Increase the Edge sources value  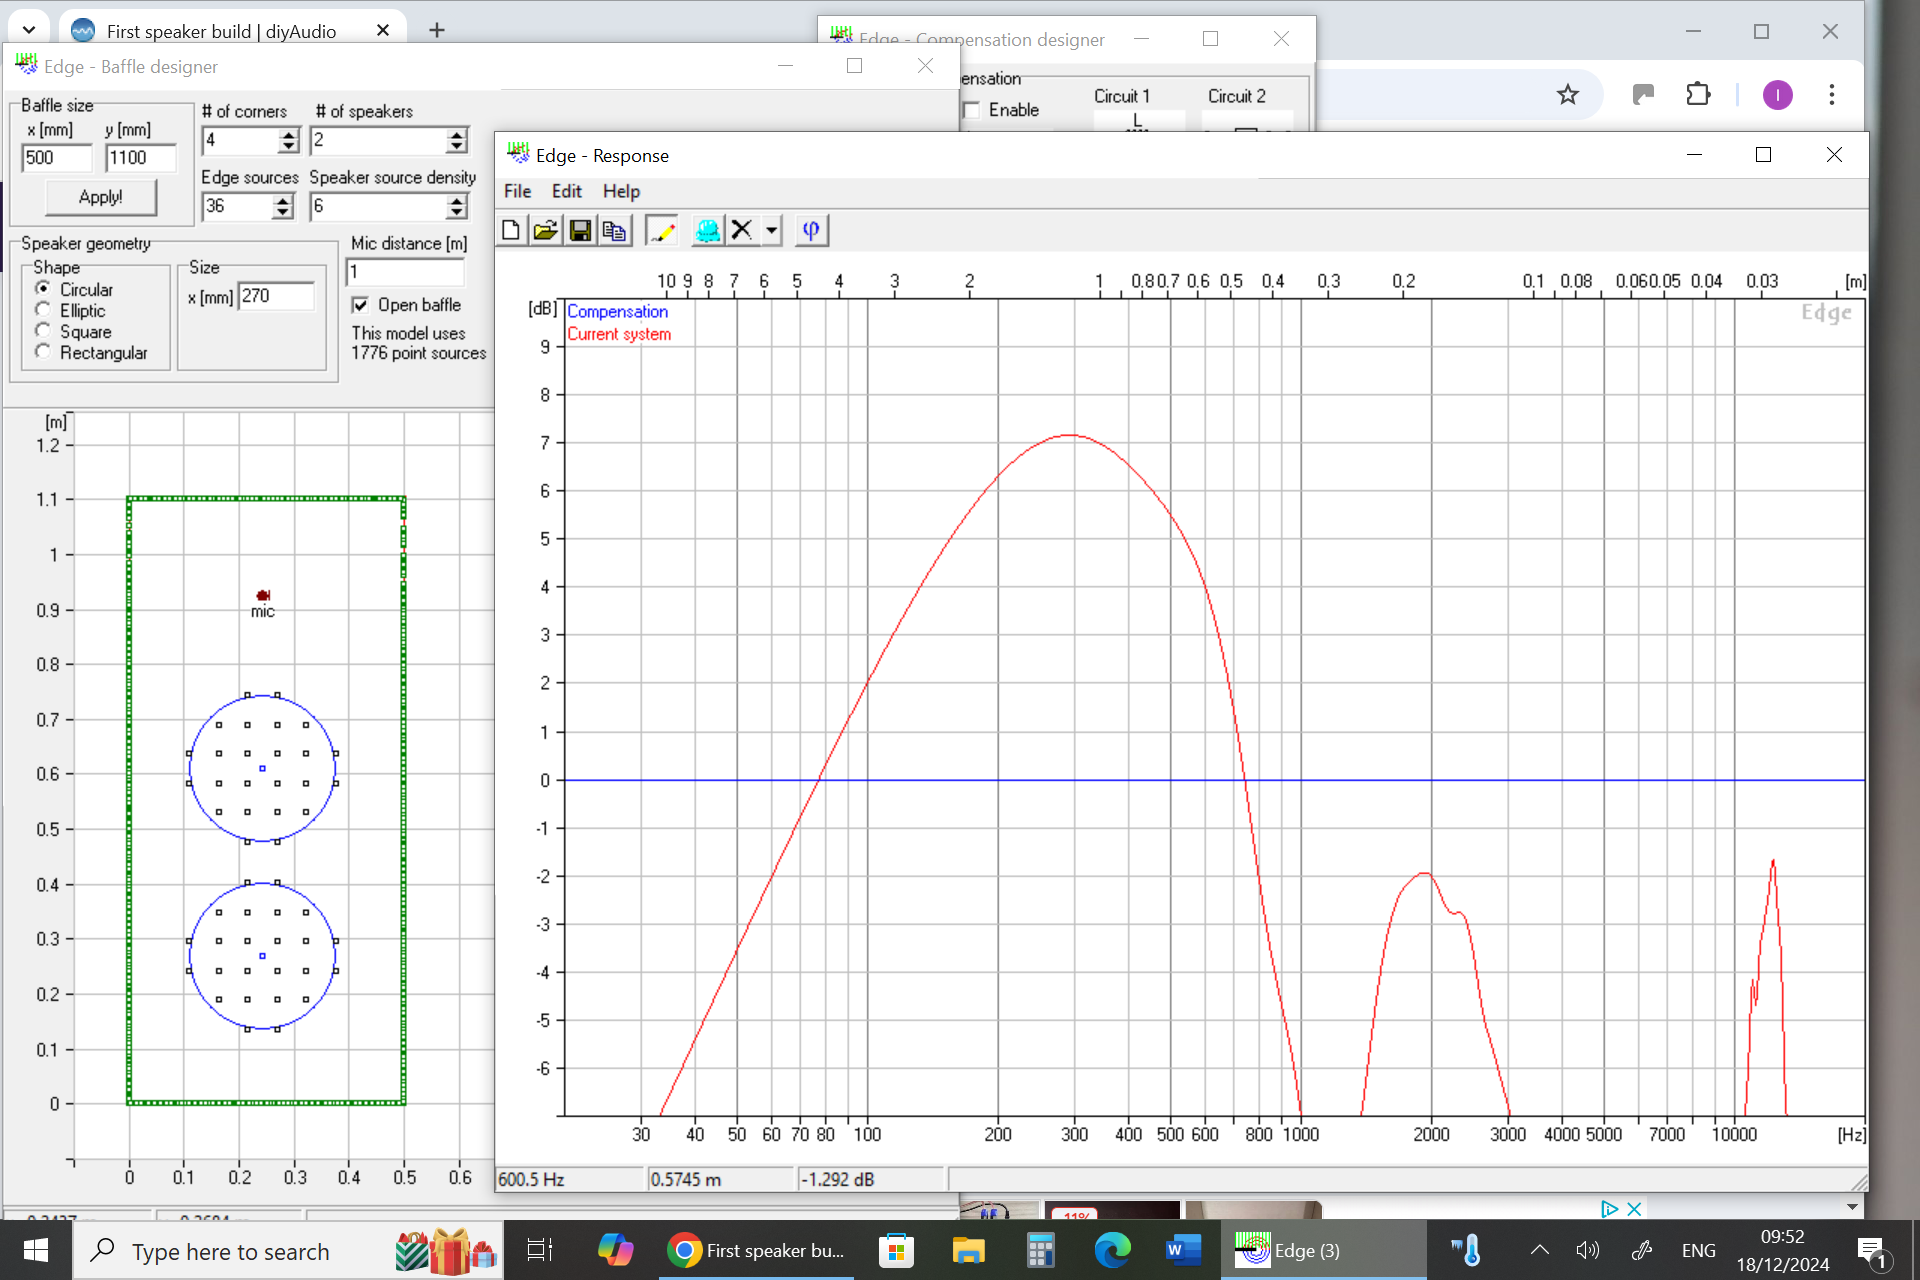coord(283,200)
